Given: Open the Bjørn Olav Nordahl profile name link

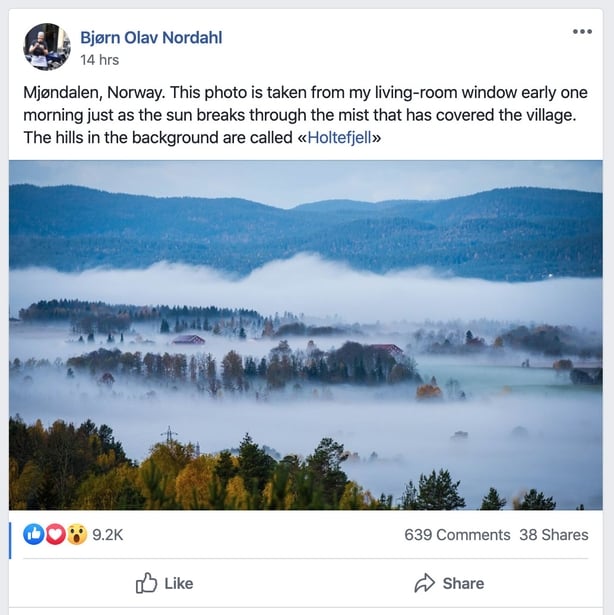Looking at the screenshot, I should point(151,38).
